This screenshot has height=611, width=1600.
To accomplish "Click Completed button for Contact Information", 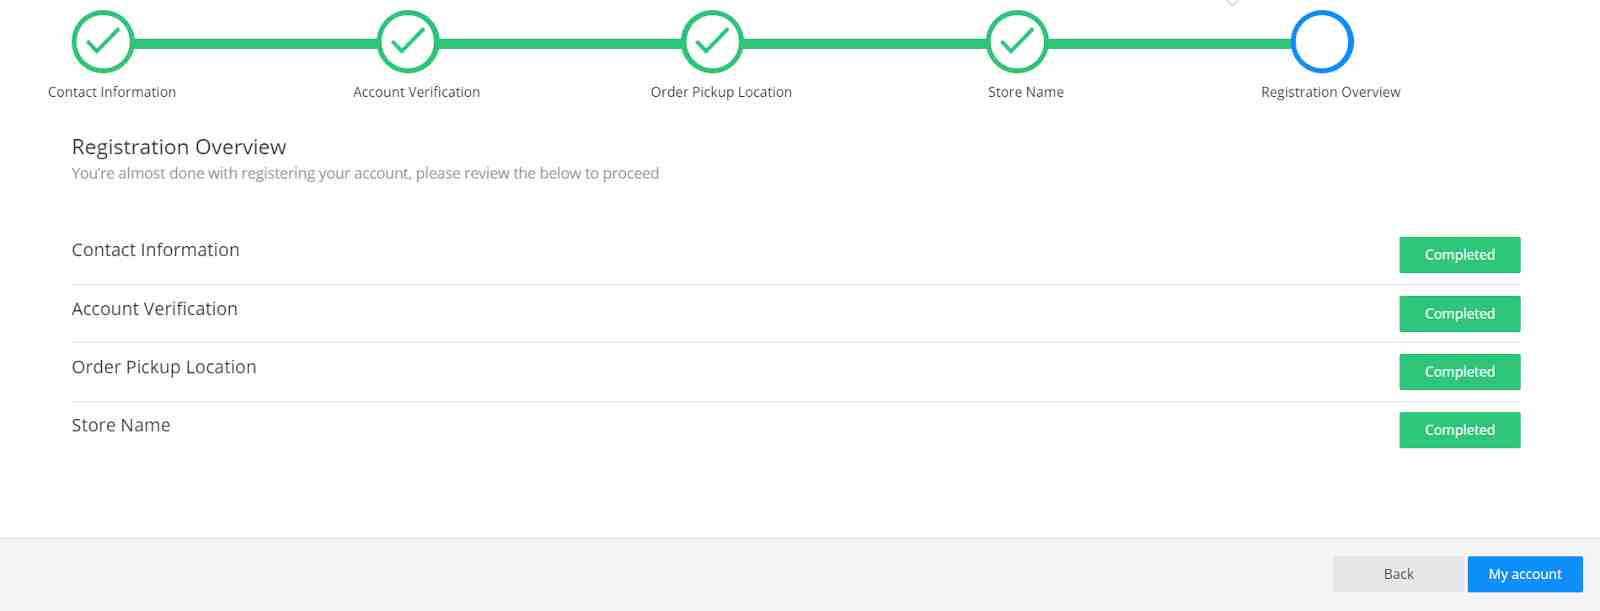I will tap(1459, 255).
